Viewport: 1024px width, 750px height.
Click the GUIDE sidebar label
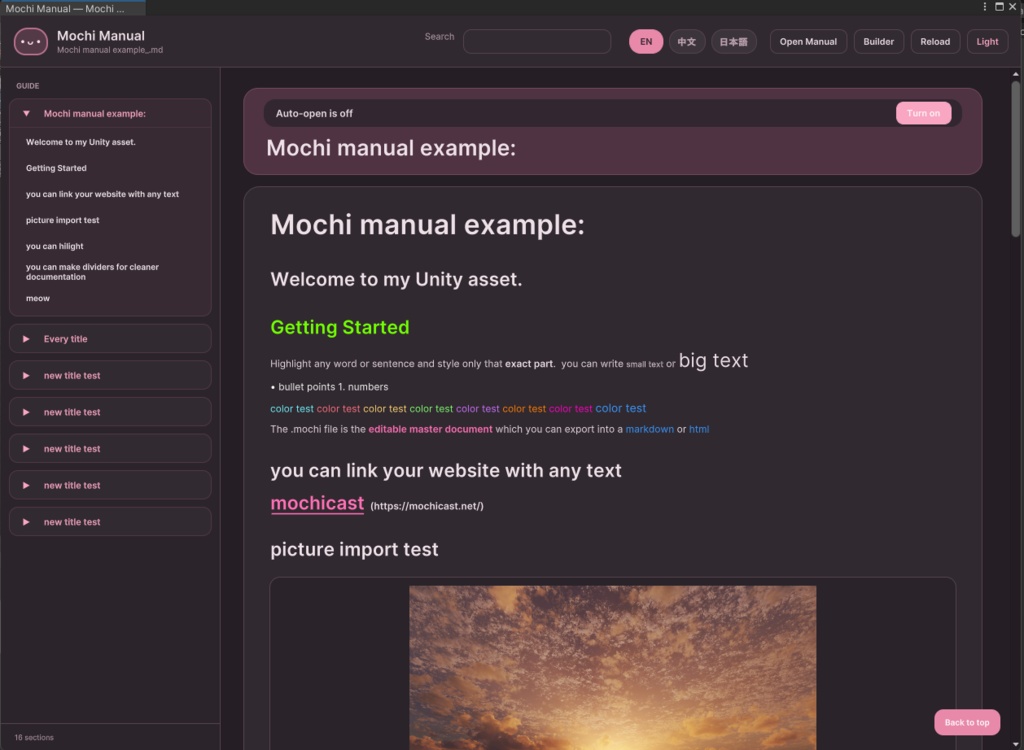tap(27, 86)
